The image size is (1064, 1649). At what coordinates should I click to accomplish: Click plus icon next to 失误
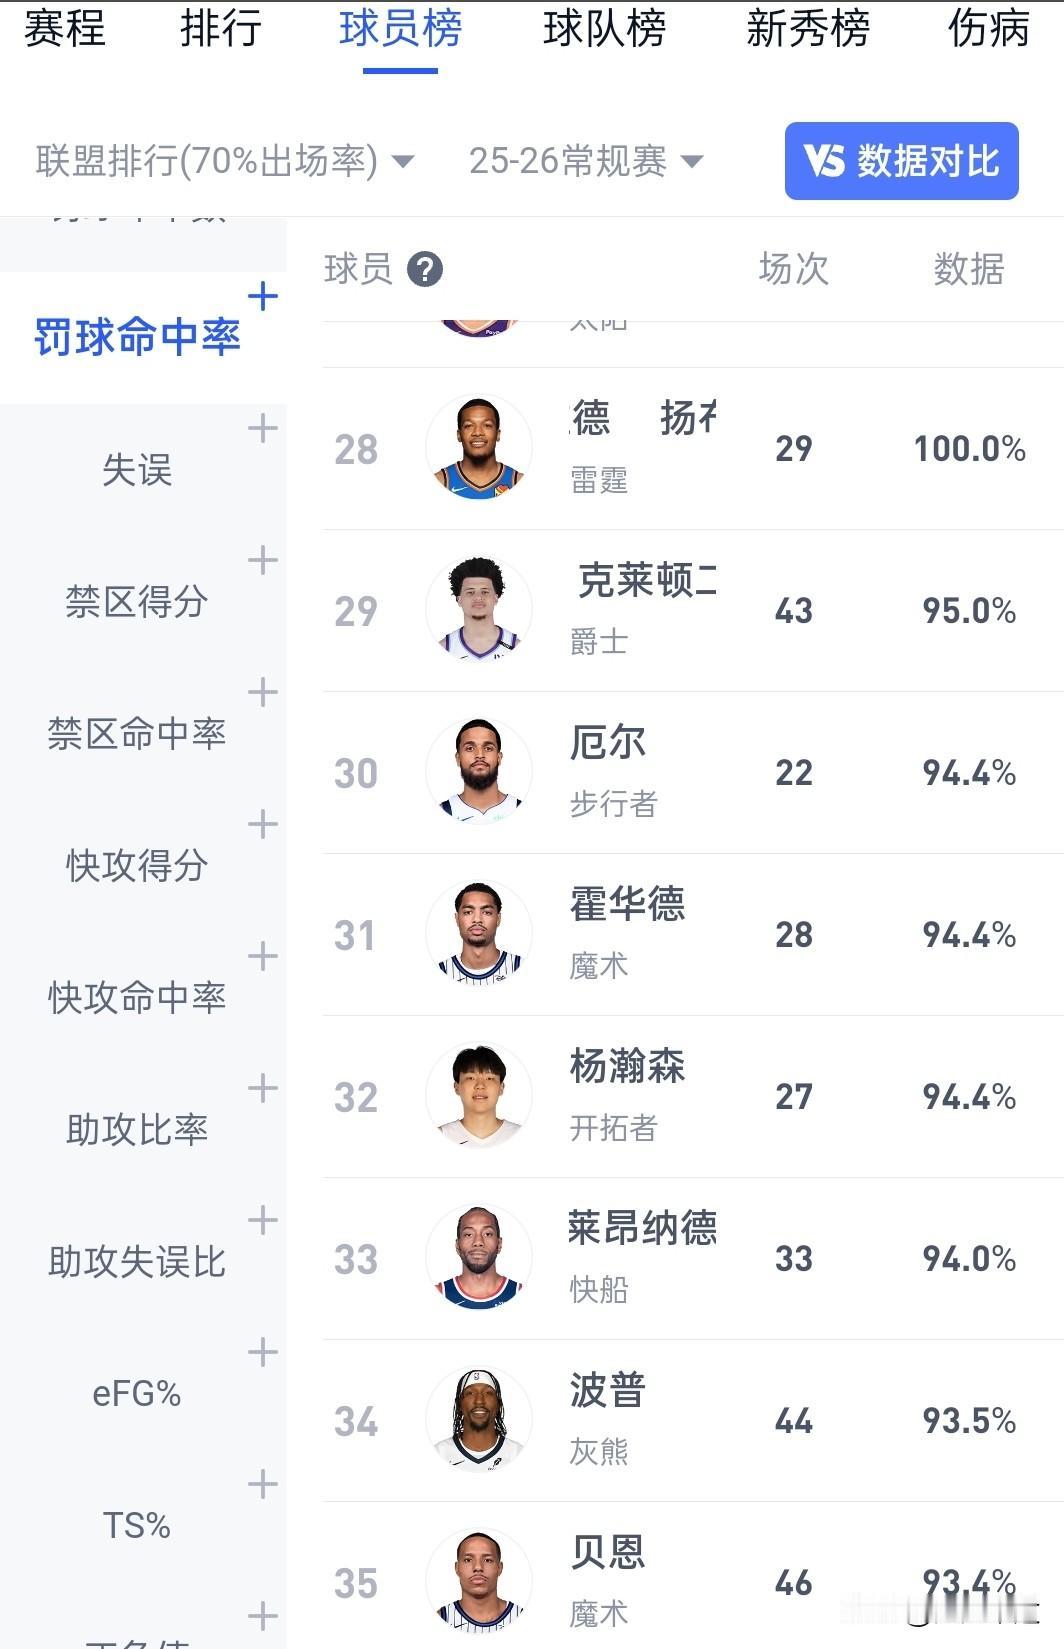pos(262,428)
